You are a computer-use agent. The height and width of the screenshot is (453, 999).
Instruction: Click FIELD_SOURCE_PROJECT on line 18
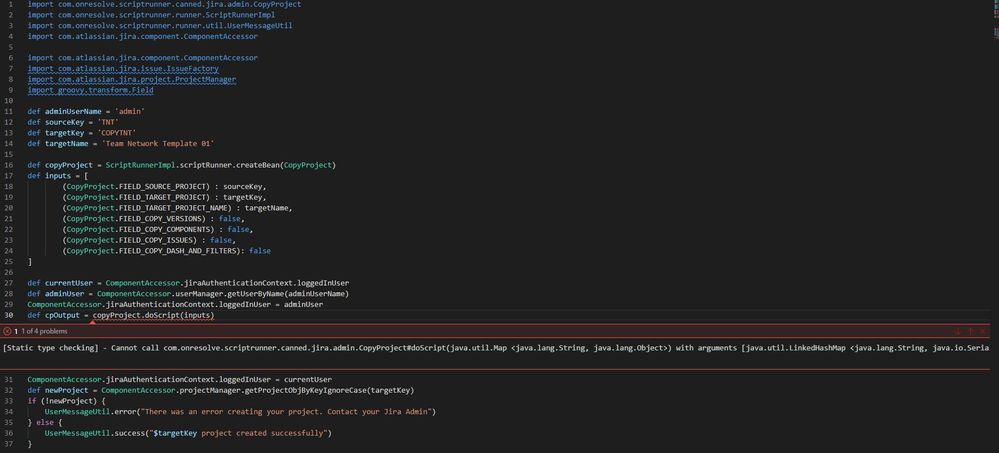pyautogui.click(x=162, y=187)
